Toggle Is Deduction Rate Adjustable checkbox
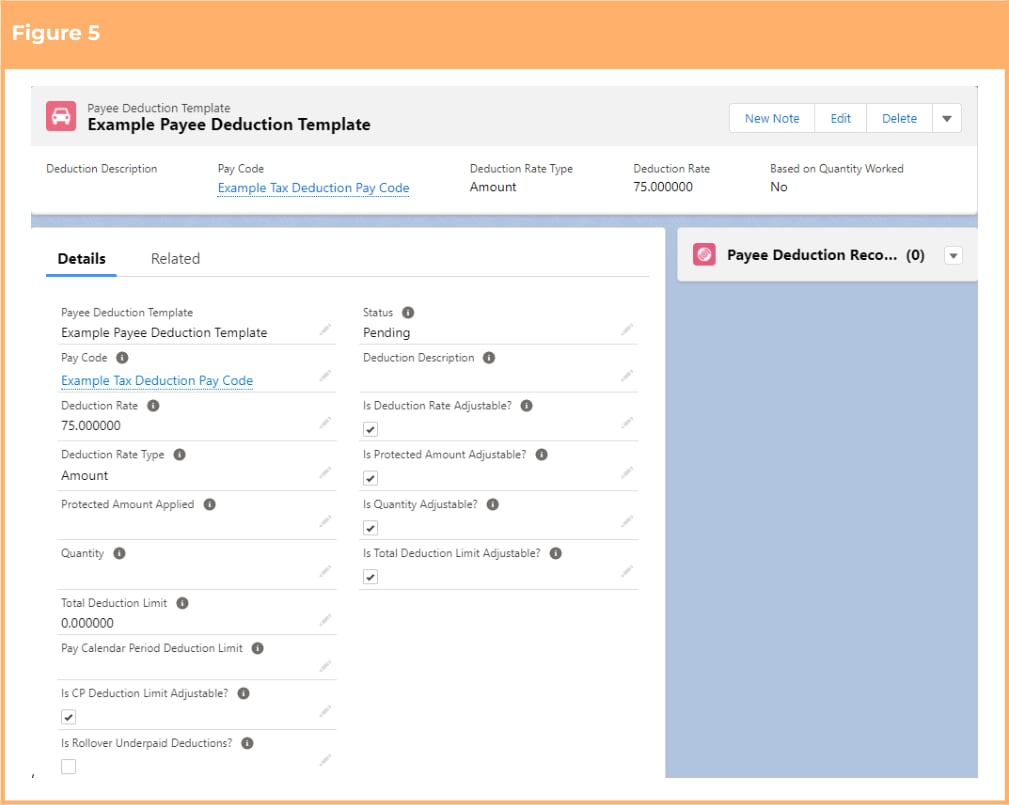The image size is (1009, 805). point(371,429)
